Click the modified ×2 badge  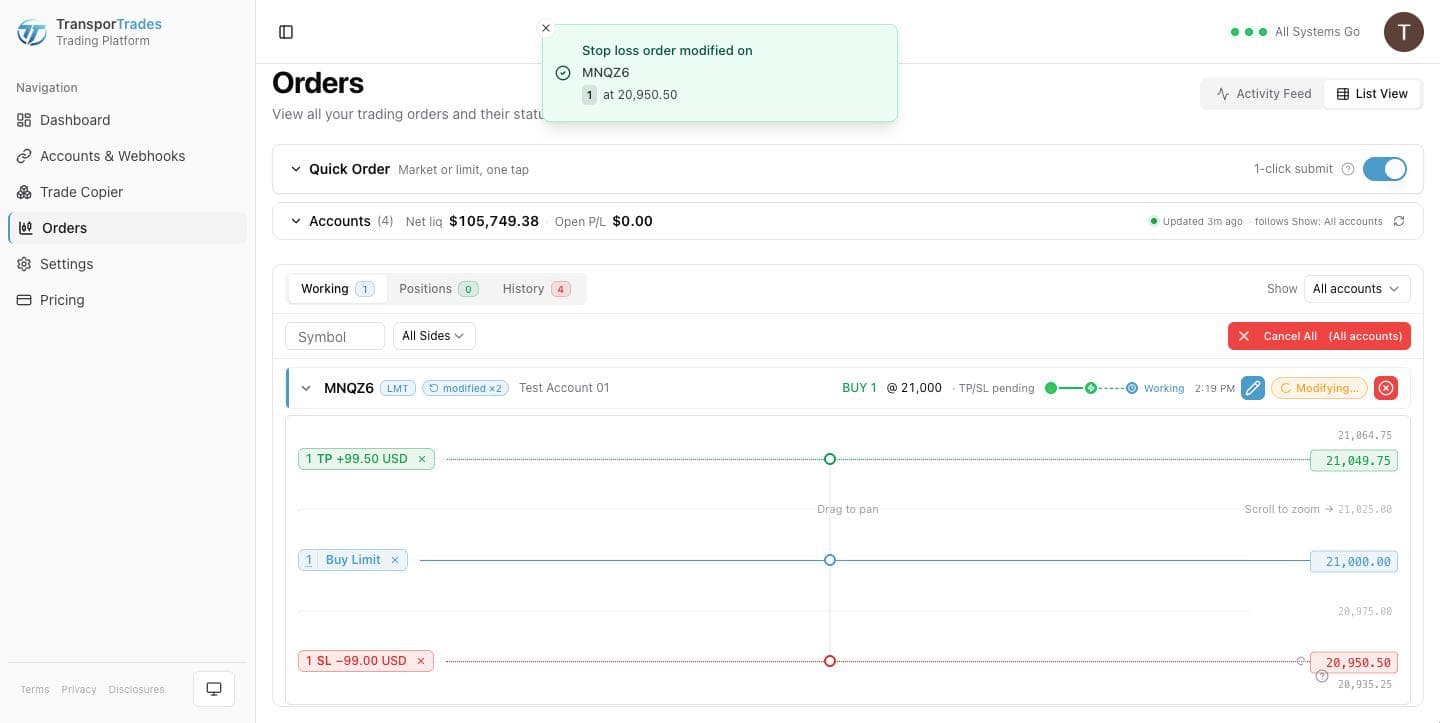465,388
